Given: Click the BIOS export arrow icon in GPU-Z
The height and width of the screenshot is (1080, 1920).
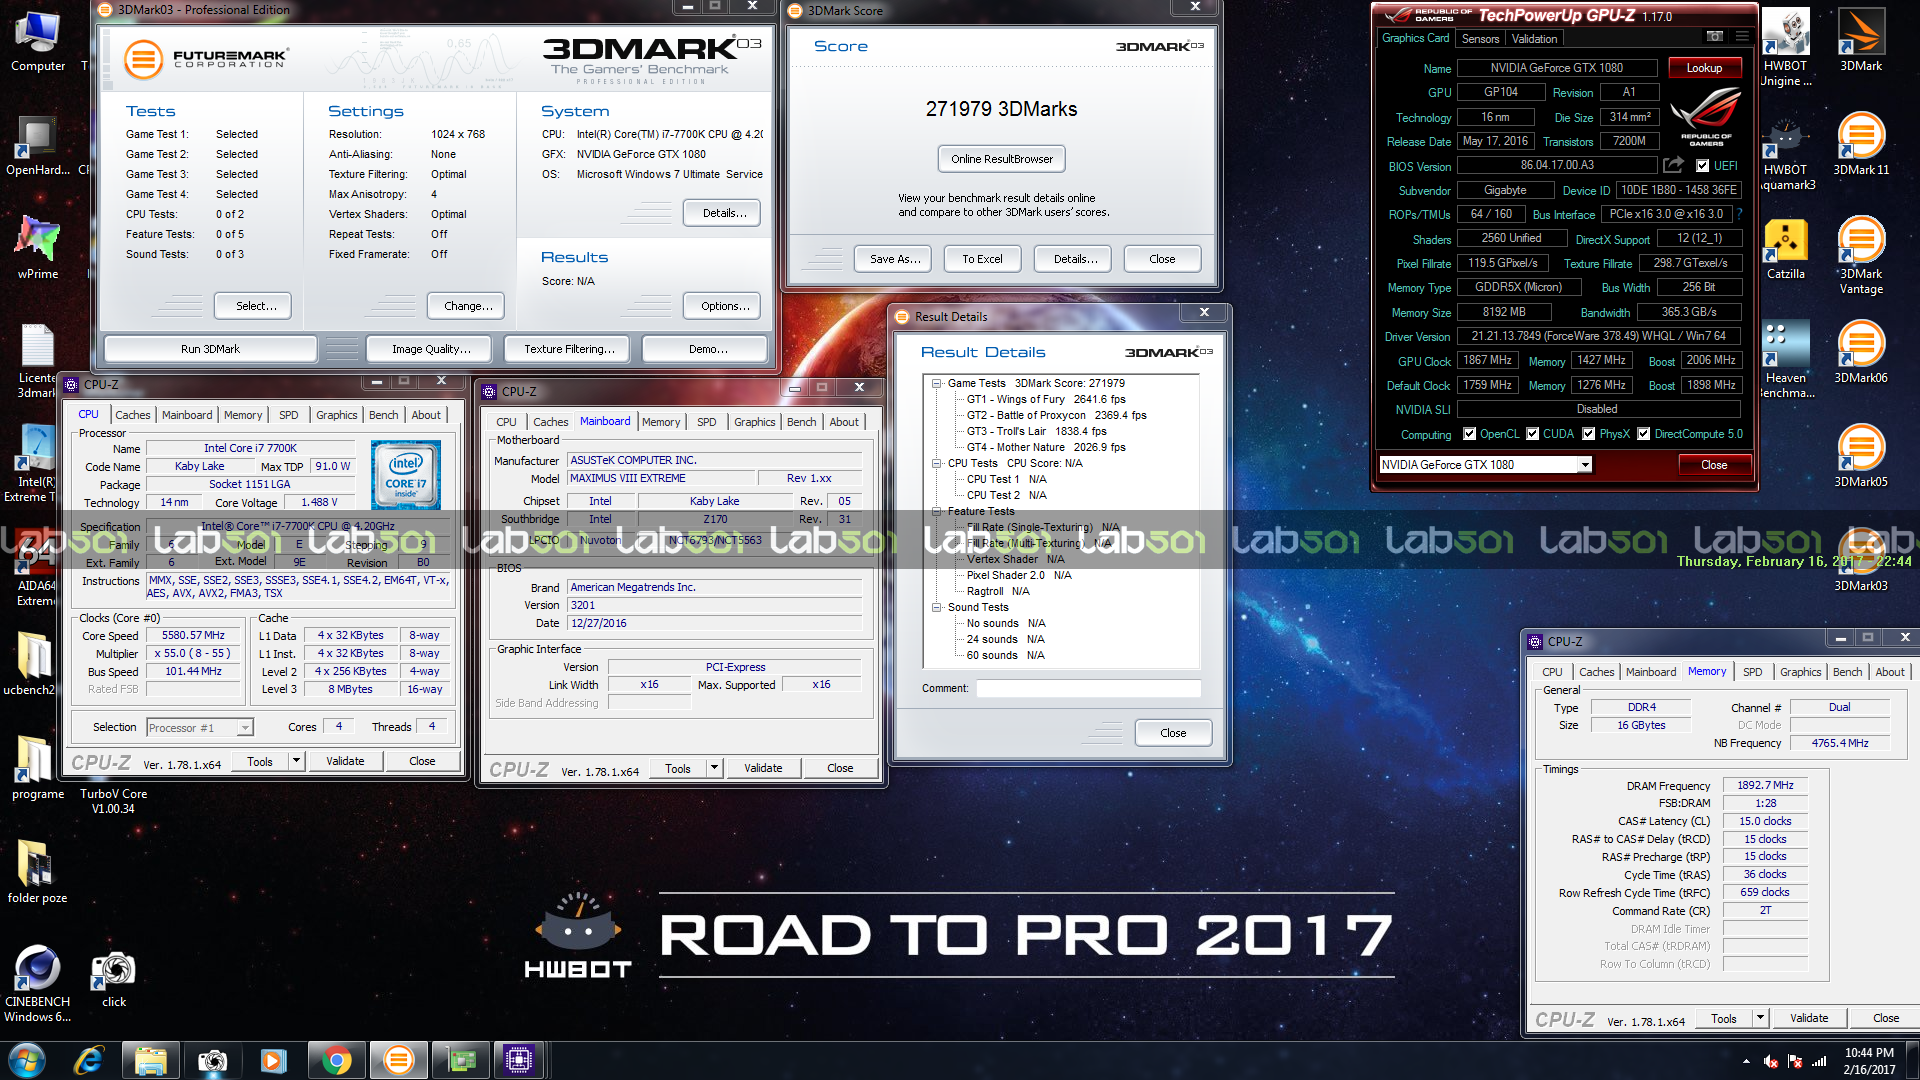Looking at the screenshot, I should click(x=1673, y=165).
